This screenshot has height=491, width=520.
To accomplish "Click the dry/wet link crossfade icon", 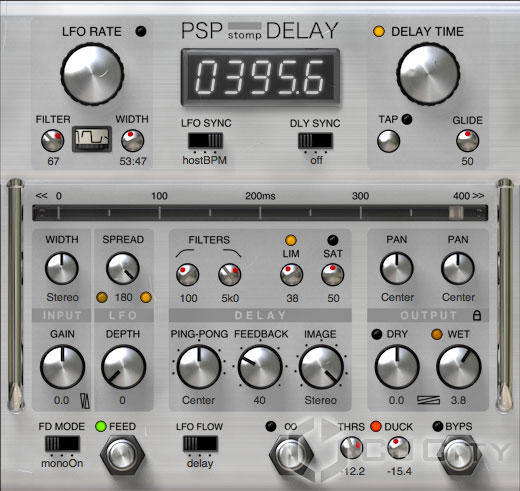I will [x=428, y=400].
